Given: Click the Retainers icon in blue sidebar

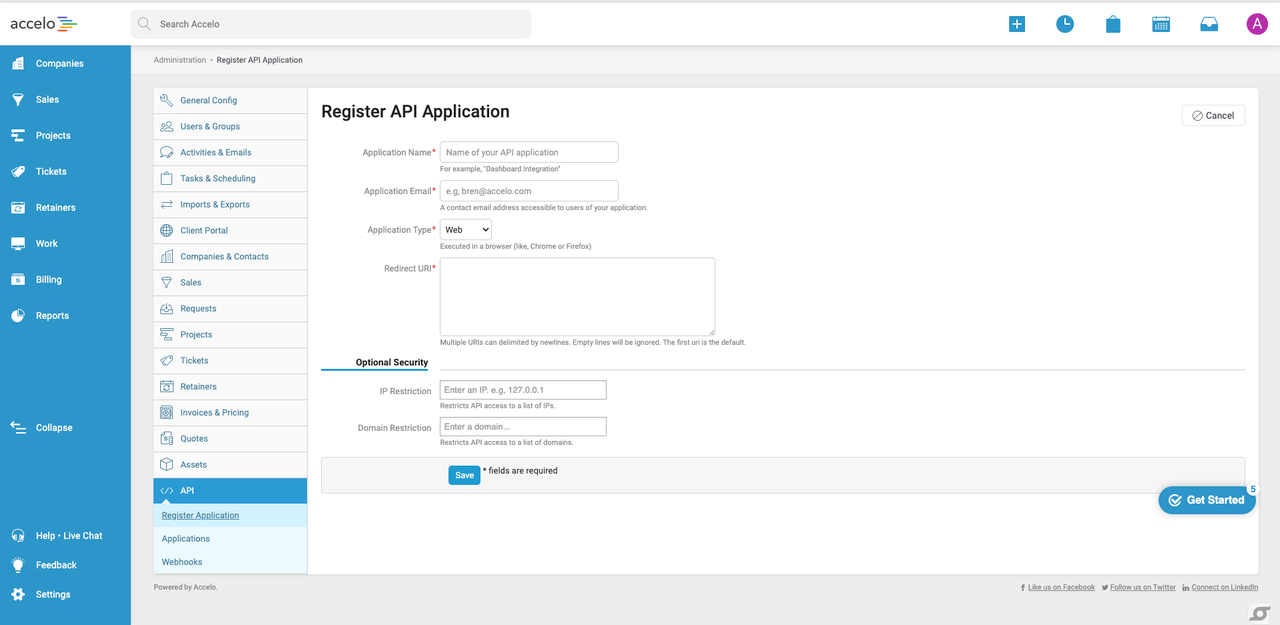Looking at the screenshot, I should (18, 207).
